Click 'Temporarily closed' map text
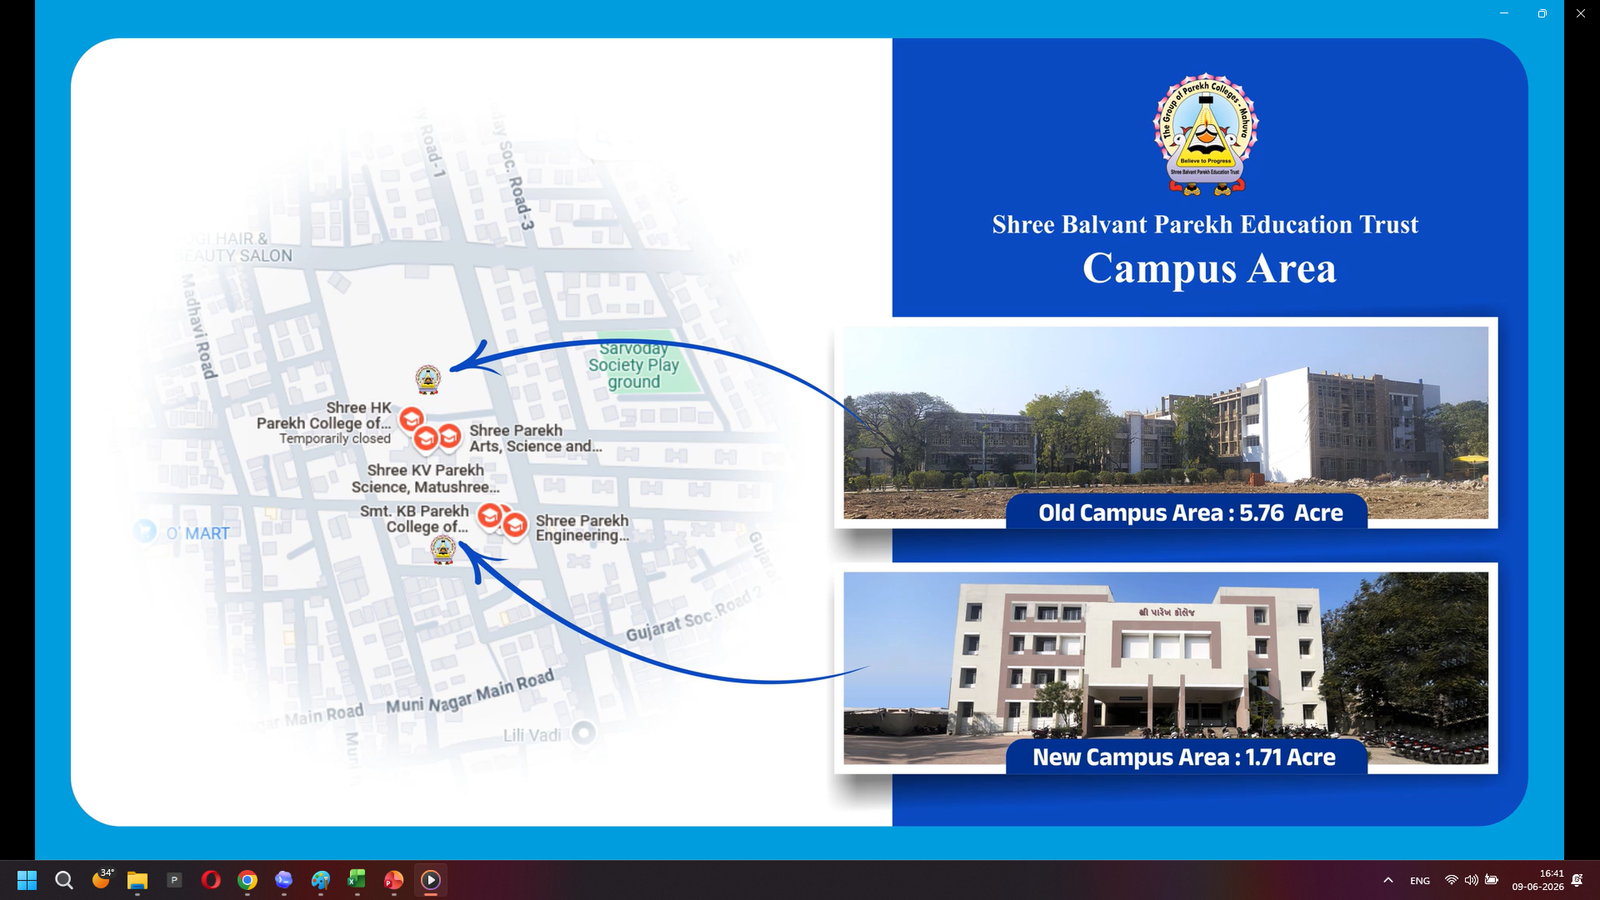Screen dimensions: 1600x900 (335, 439)
